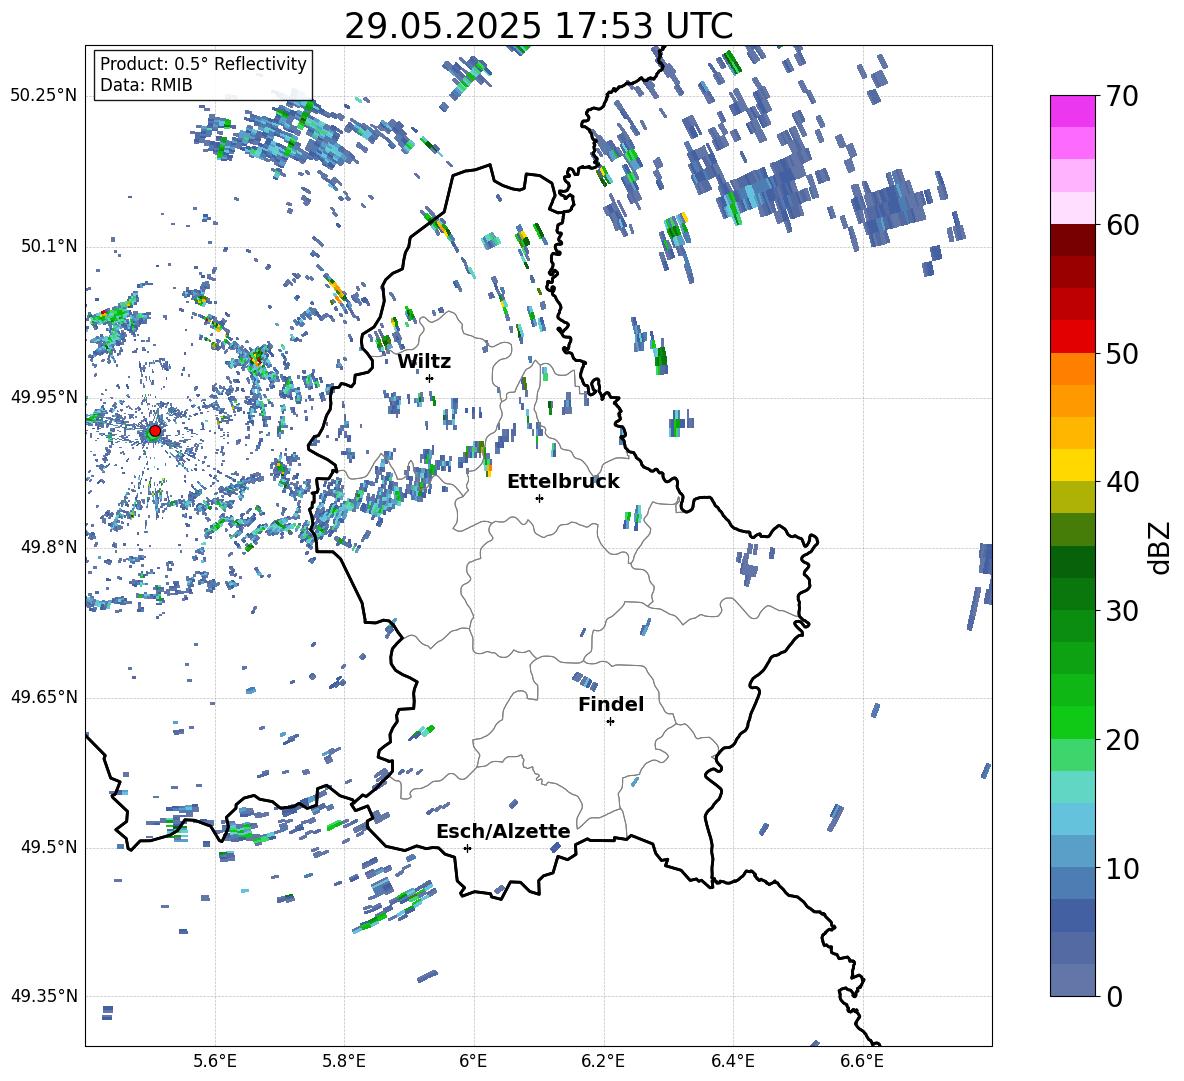Click the 'Data: RMIB' text
Screen dimensions: 1184x1081
click(146, 85)
